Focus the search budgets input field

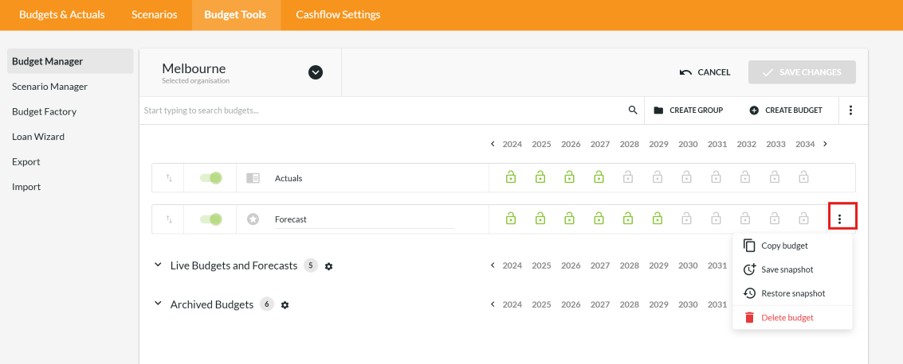coord(383,110)
